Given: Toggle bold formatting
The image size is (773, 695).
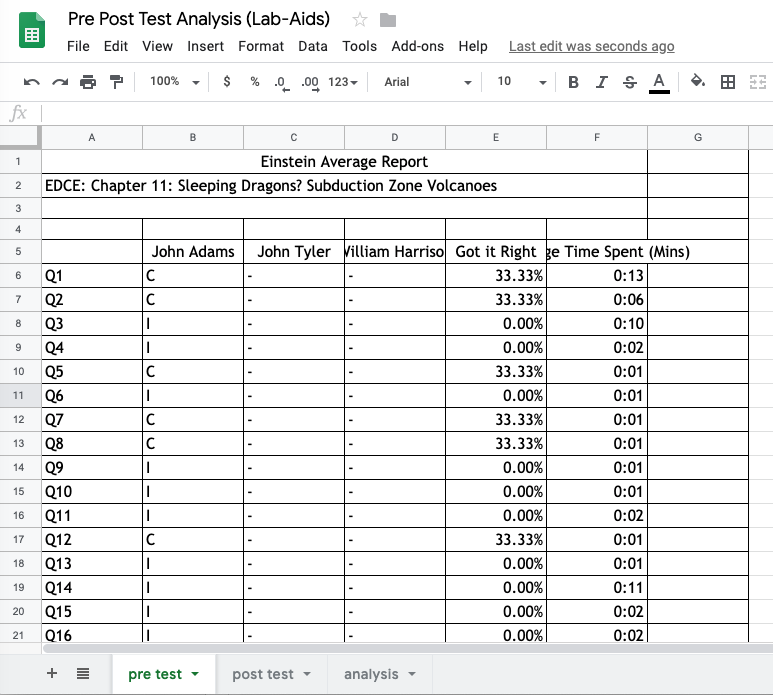Looking at the screenshot, I should point(573,82).
